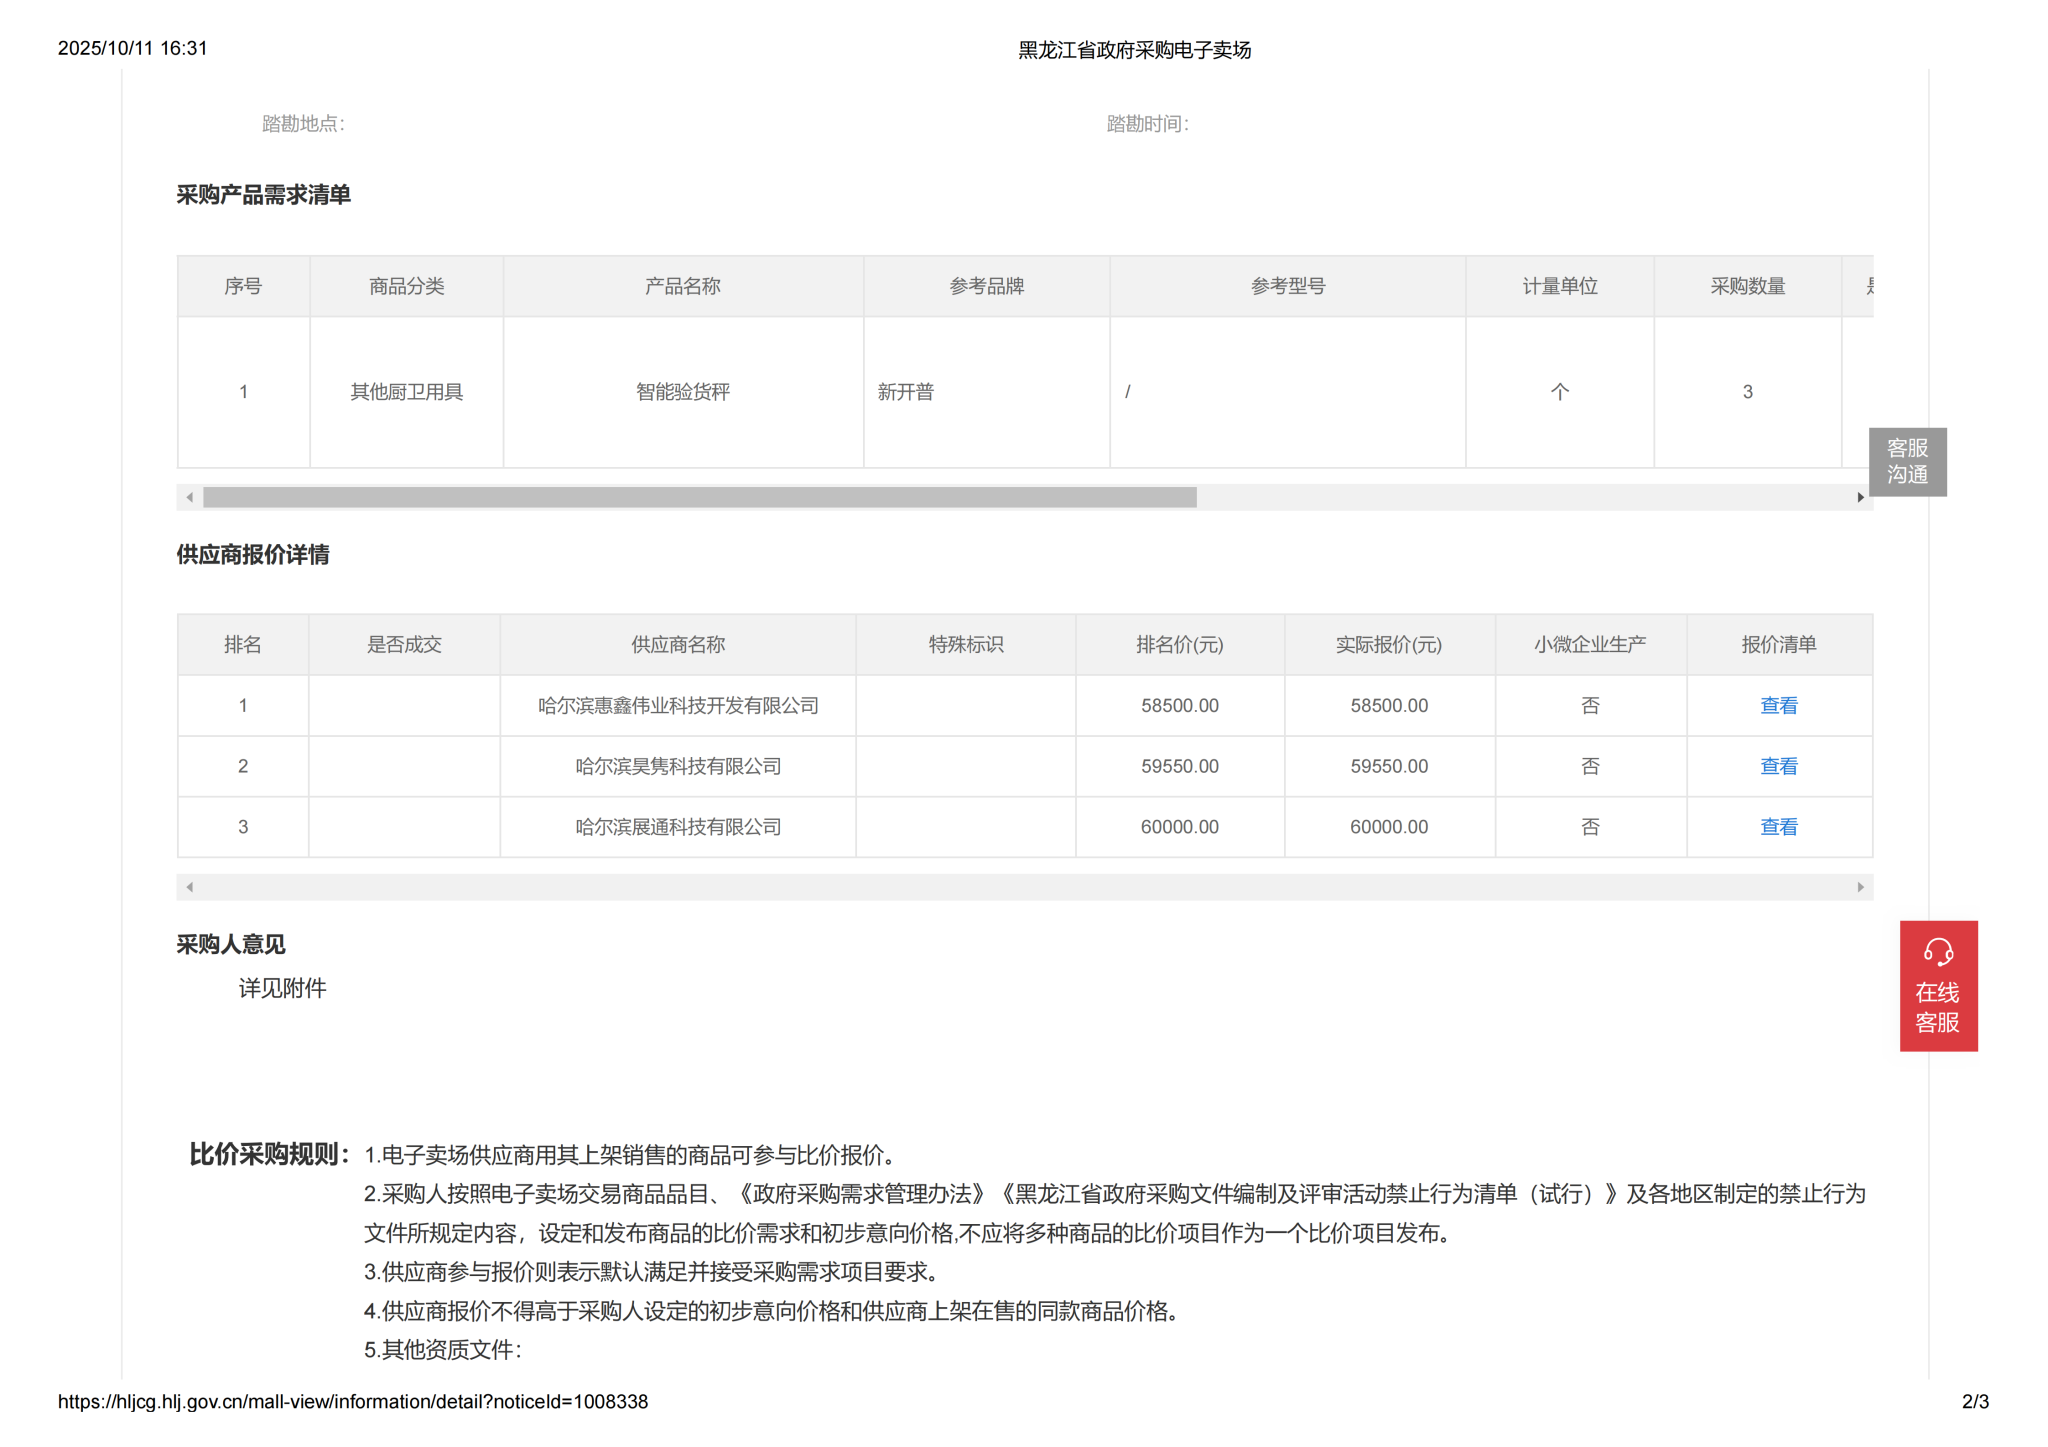
Task: Click the 供应商名称 column header
Action: pyautogui.click(x=677, y=645)
